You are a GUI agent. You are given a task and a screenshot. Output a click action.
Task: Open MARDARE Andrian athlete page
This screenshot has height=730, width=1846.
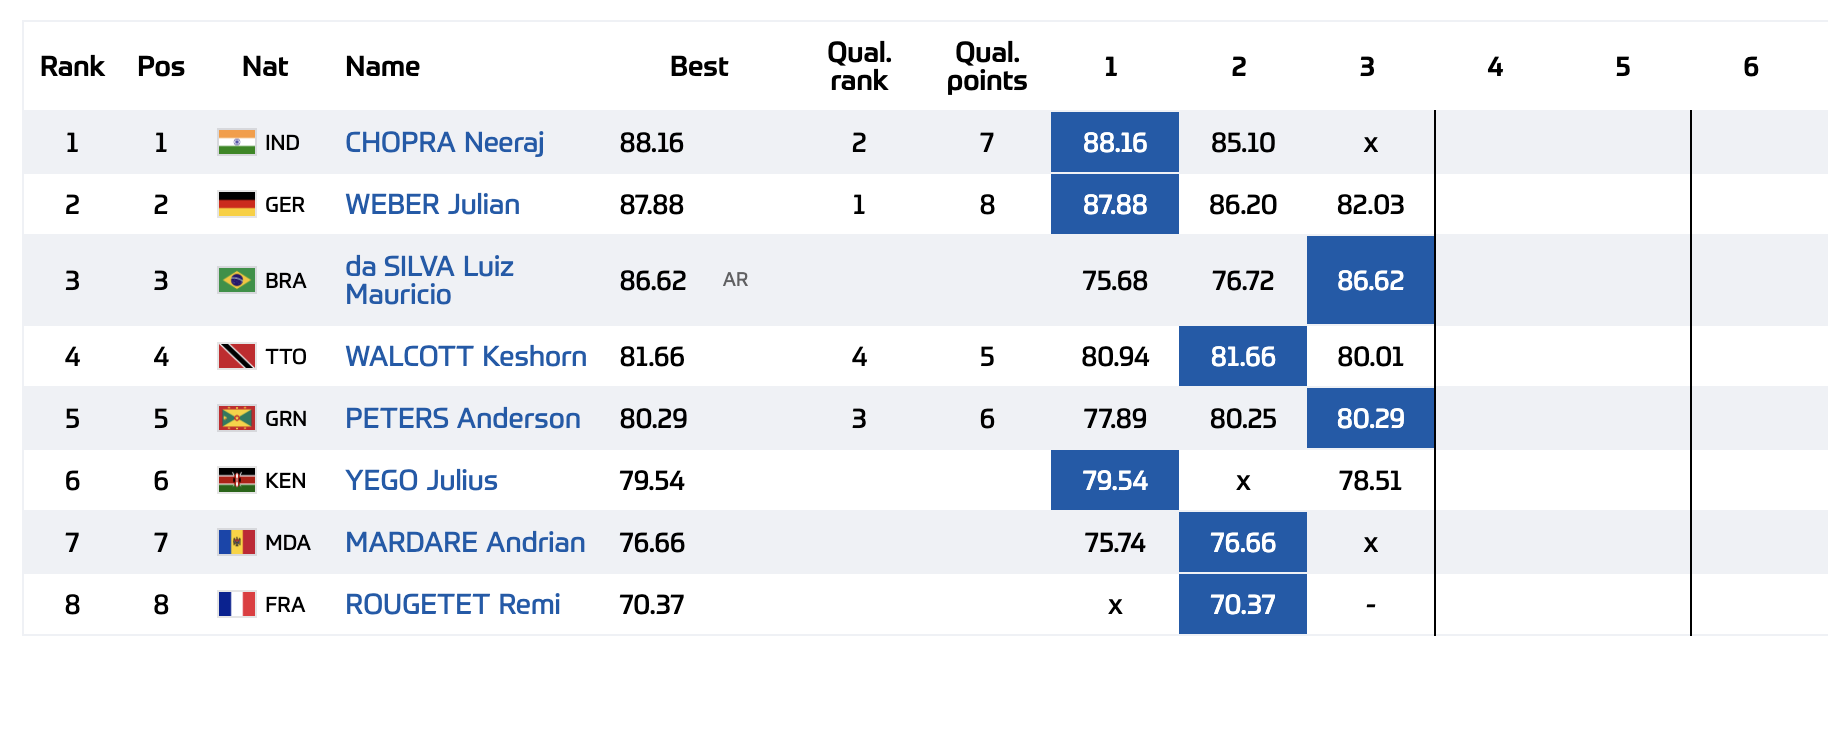click(465, 542)
